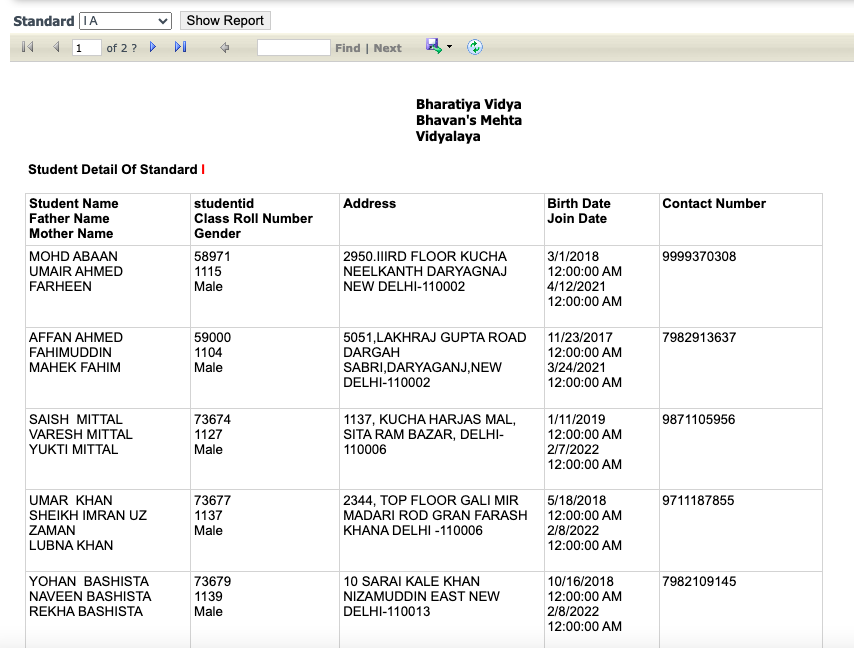Click student id 73679
The width and height of the screenshot is (854, 648).
[x=212, y=582]
